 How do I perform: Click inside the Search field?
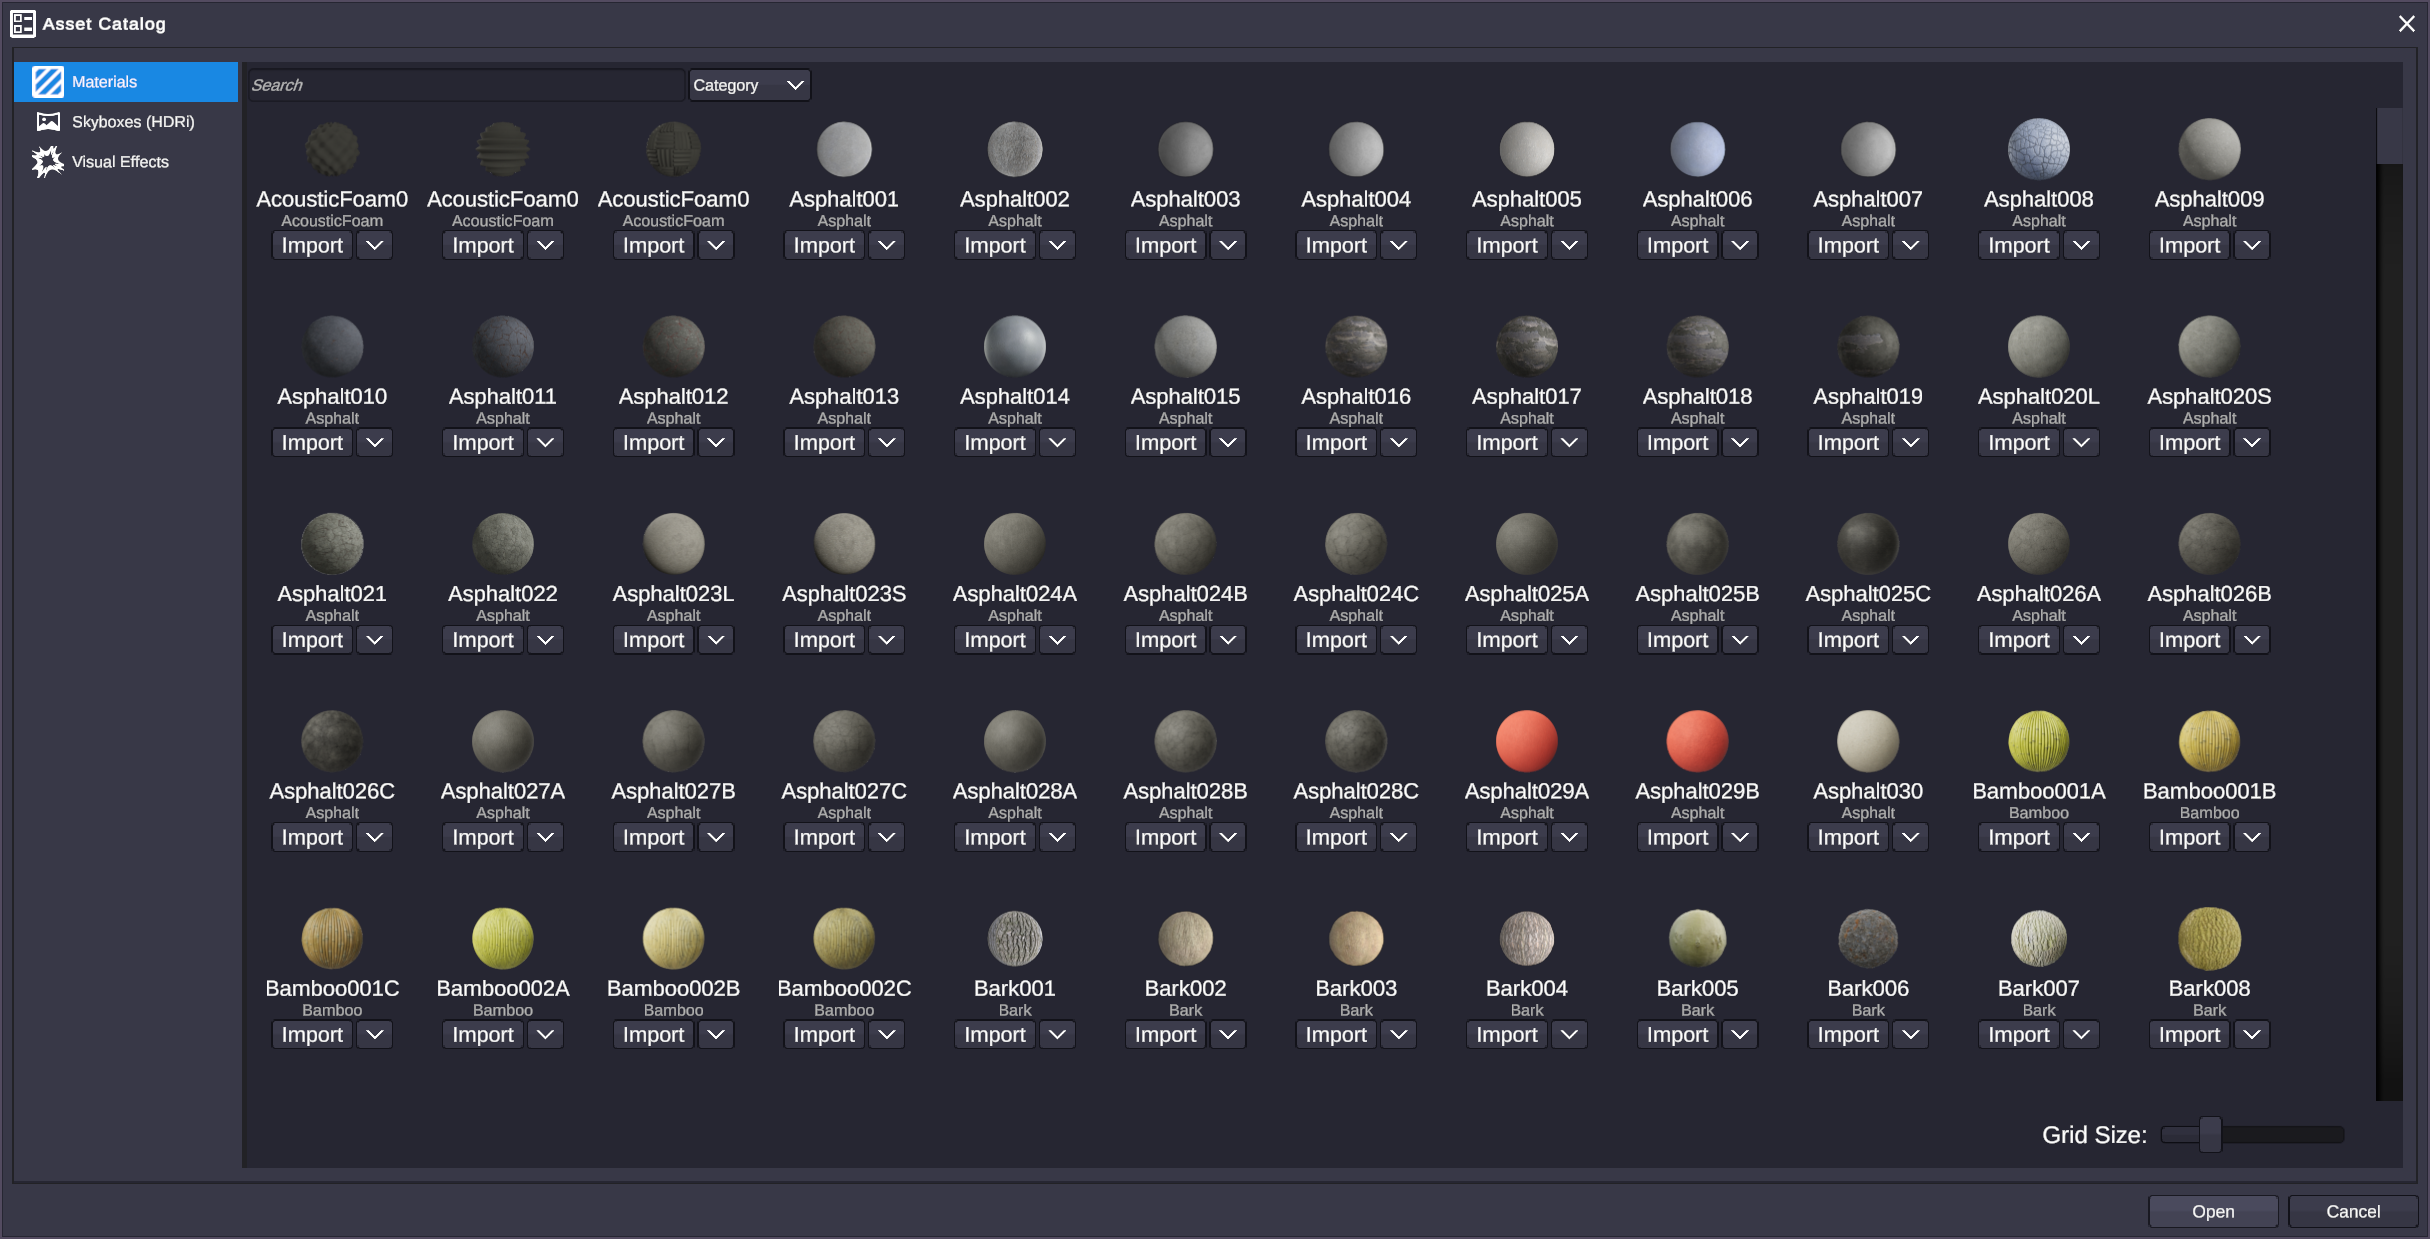click(464, 84)
